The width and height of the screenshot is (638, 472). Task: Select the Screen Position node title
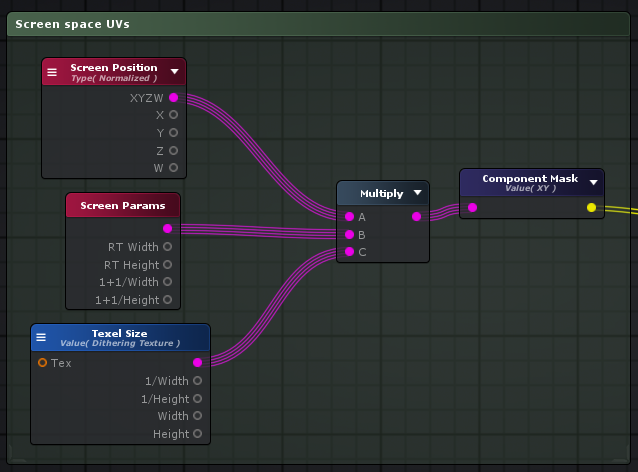pos(114,68)
